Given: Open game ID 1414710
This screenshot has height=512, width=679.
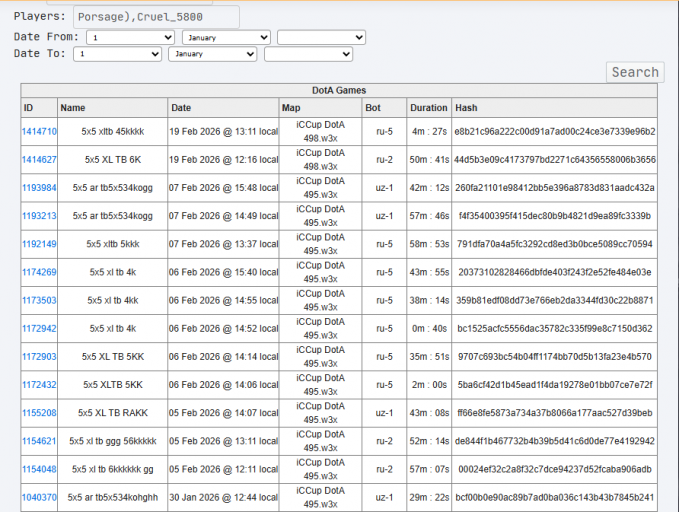Looking at the screenshot, I should pos(39,132).
